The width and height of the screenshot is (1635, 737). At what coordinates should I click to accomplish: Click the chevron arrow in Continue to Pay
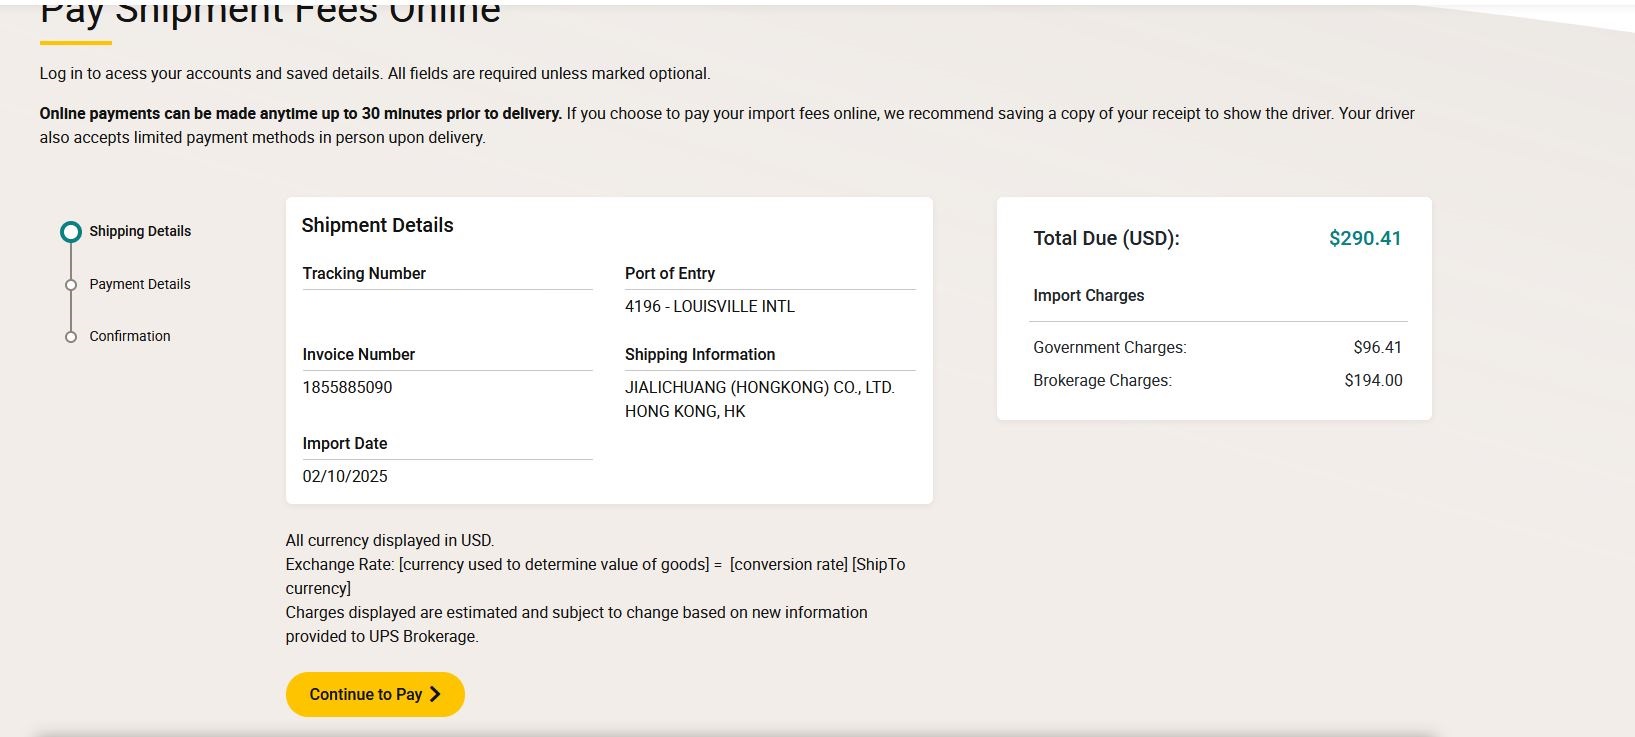435,694
